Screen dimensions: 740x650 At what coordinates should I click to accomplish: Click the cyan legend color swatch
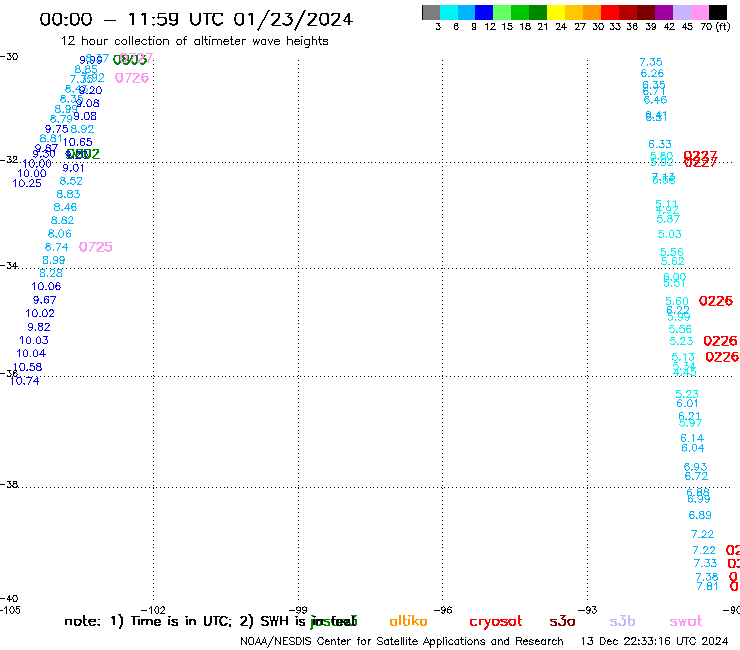[449, 12]
